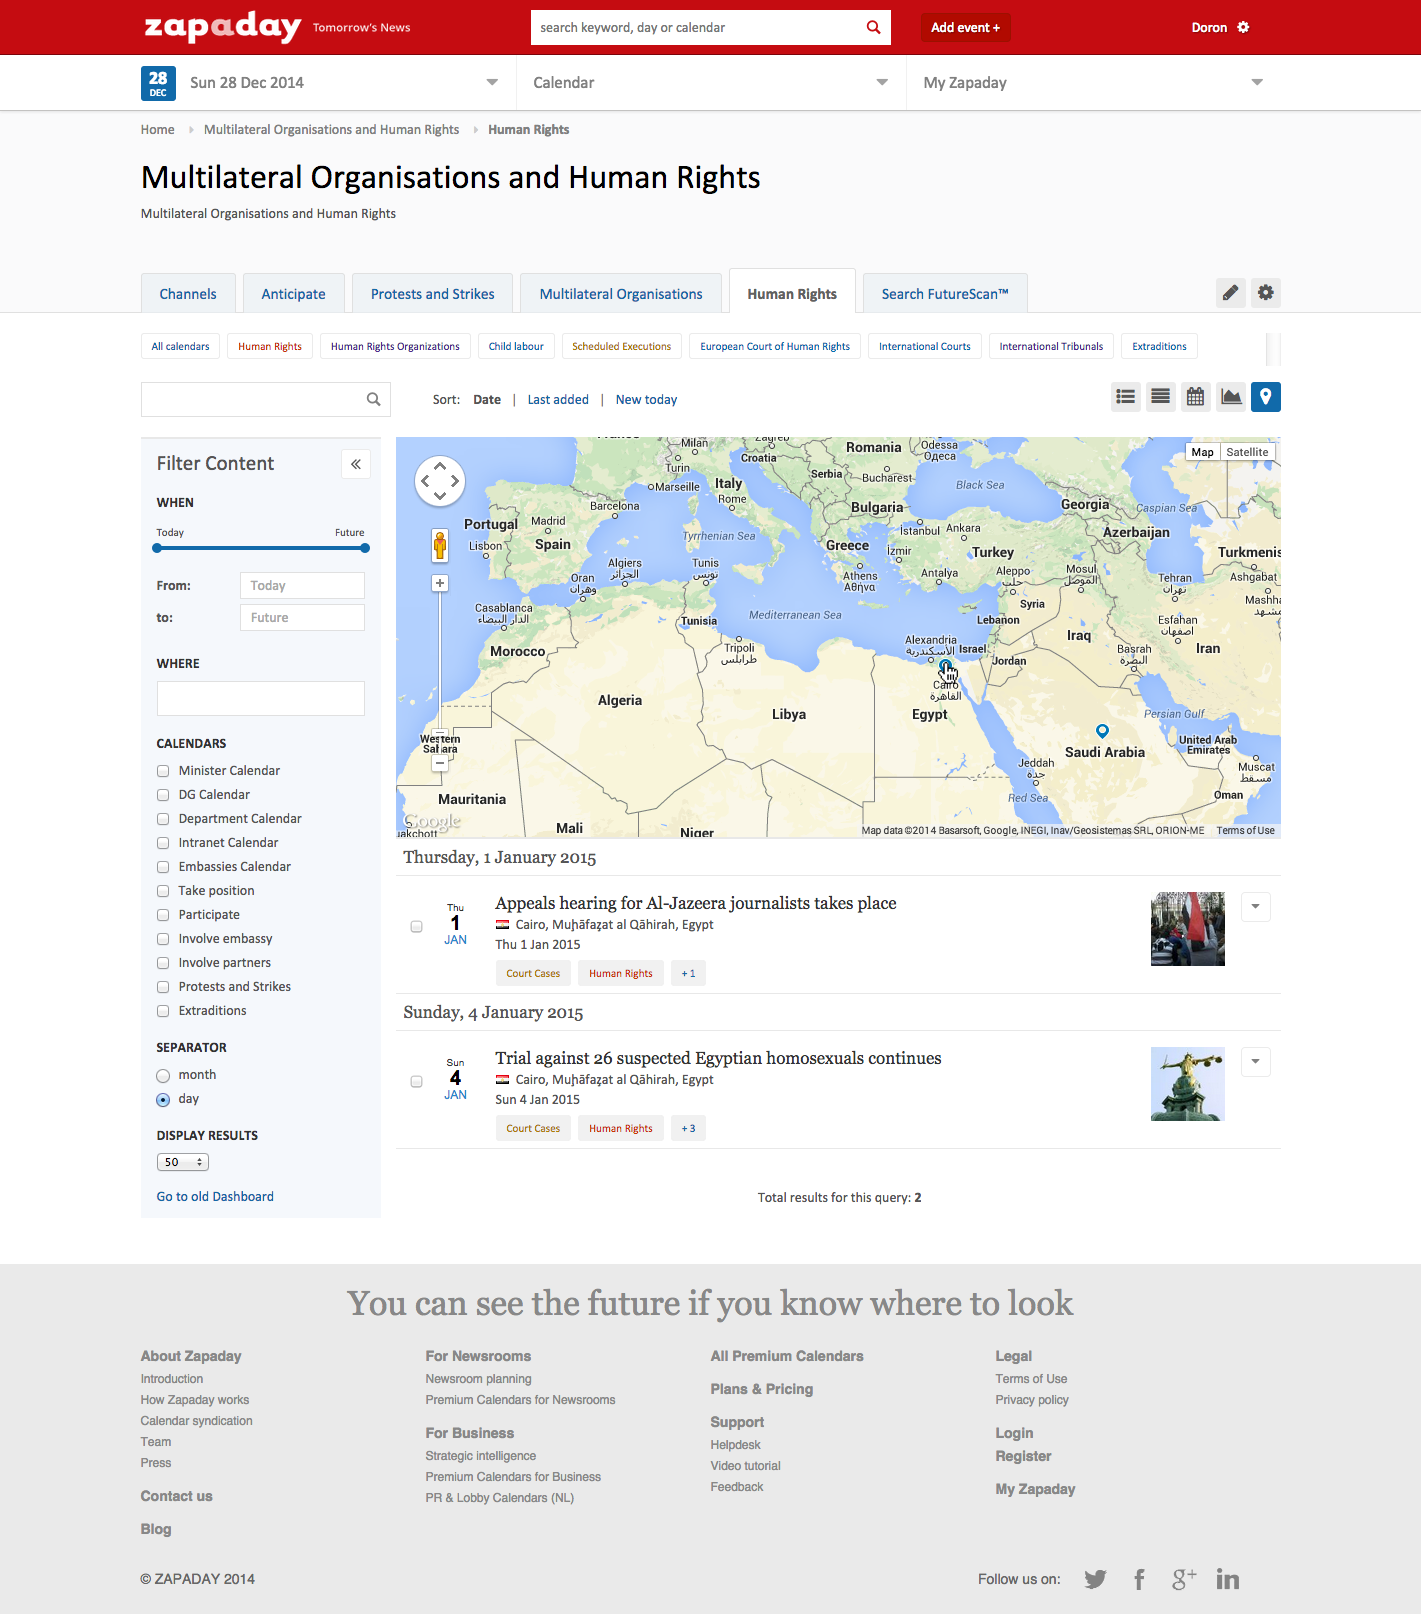Open dropdown arrow for Egyptian trial event
1421x1614 pixels.
[x=1255, y=1062]
